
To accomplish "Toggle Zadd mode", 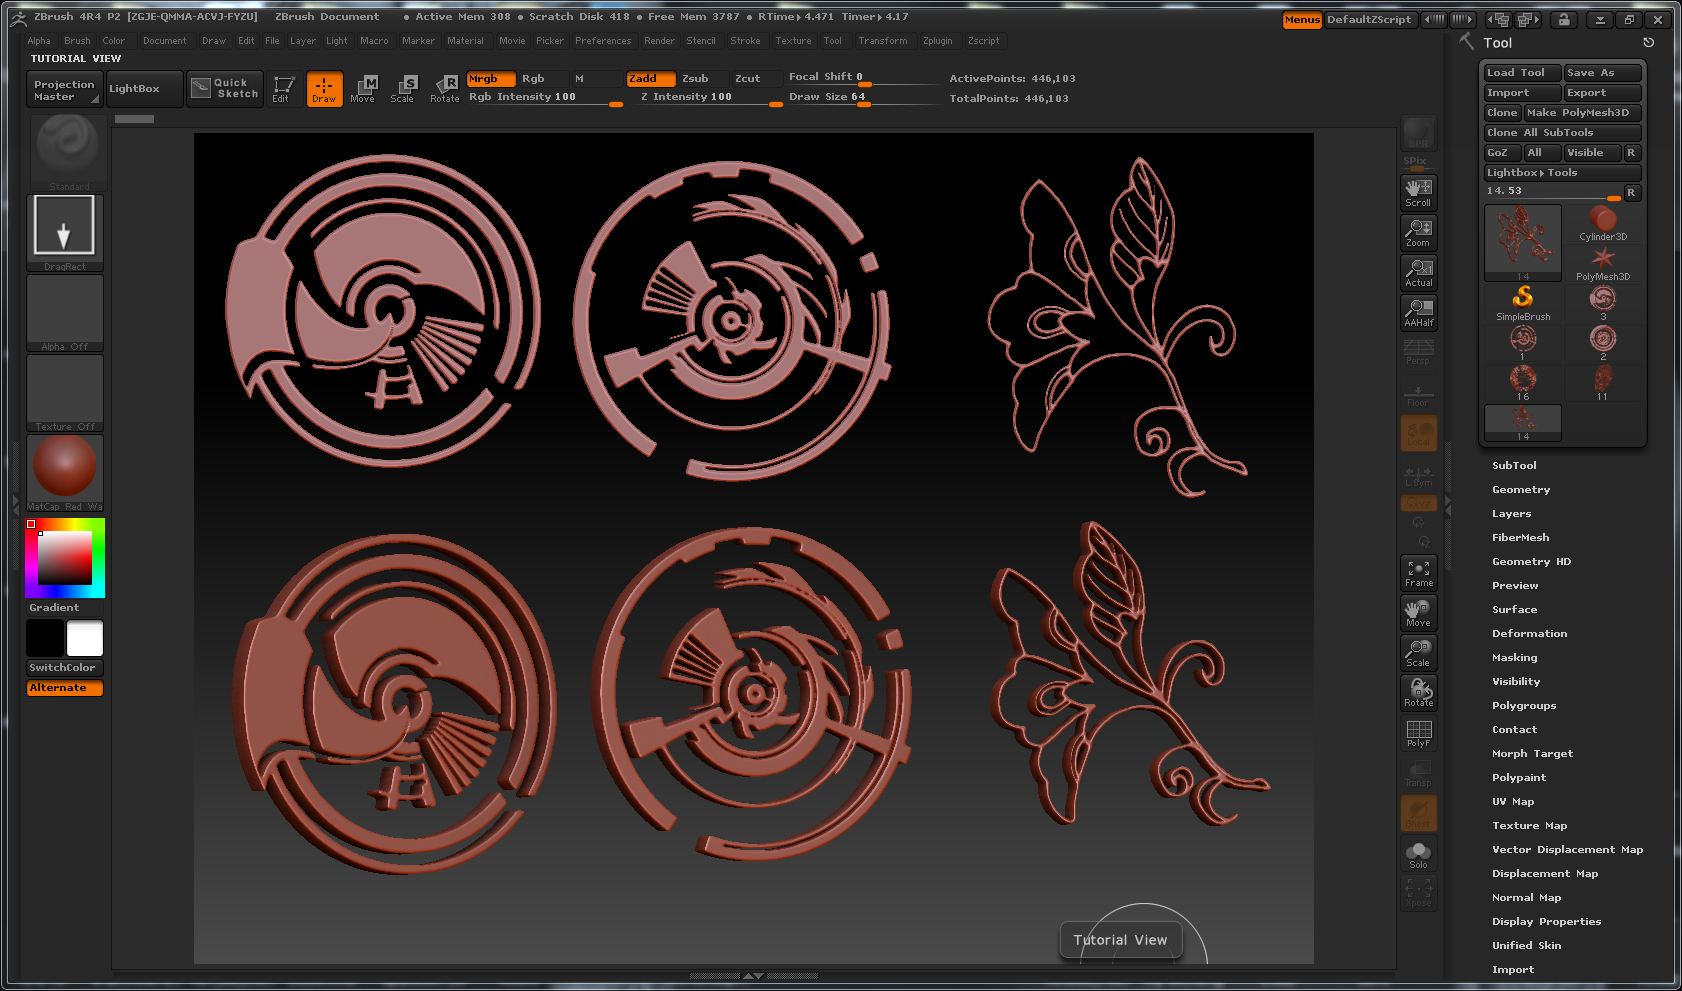I will coord(651,79).
